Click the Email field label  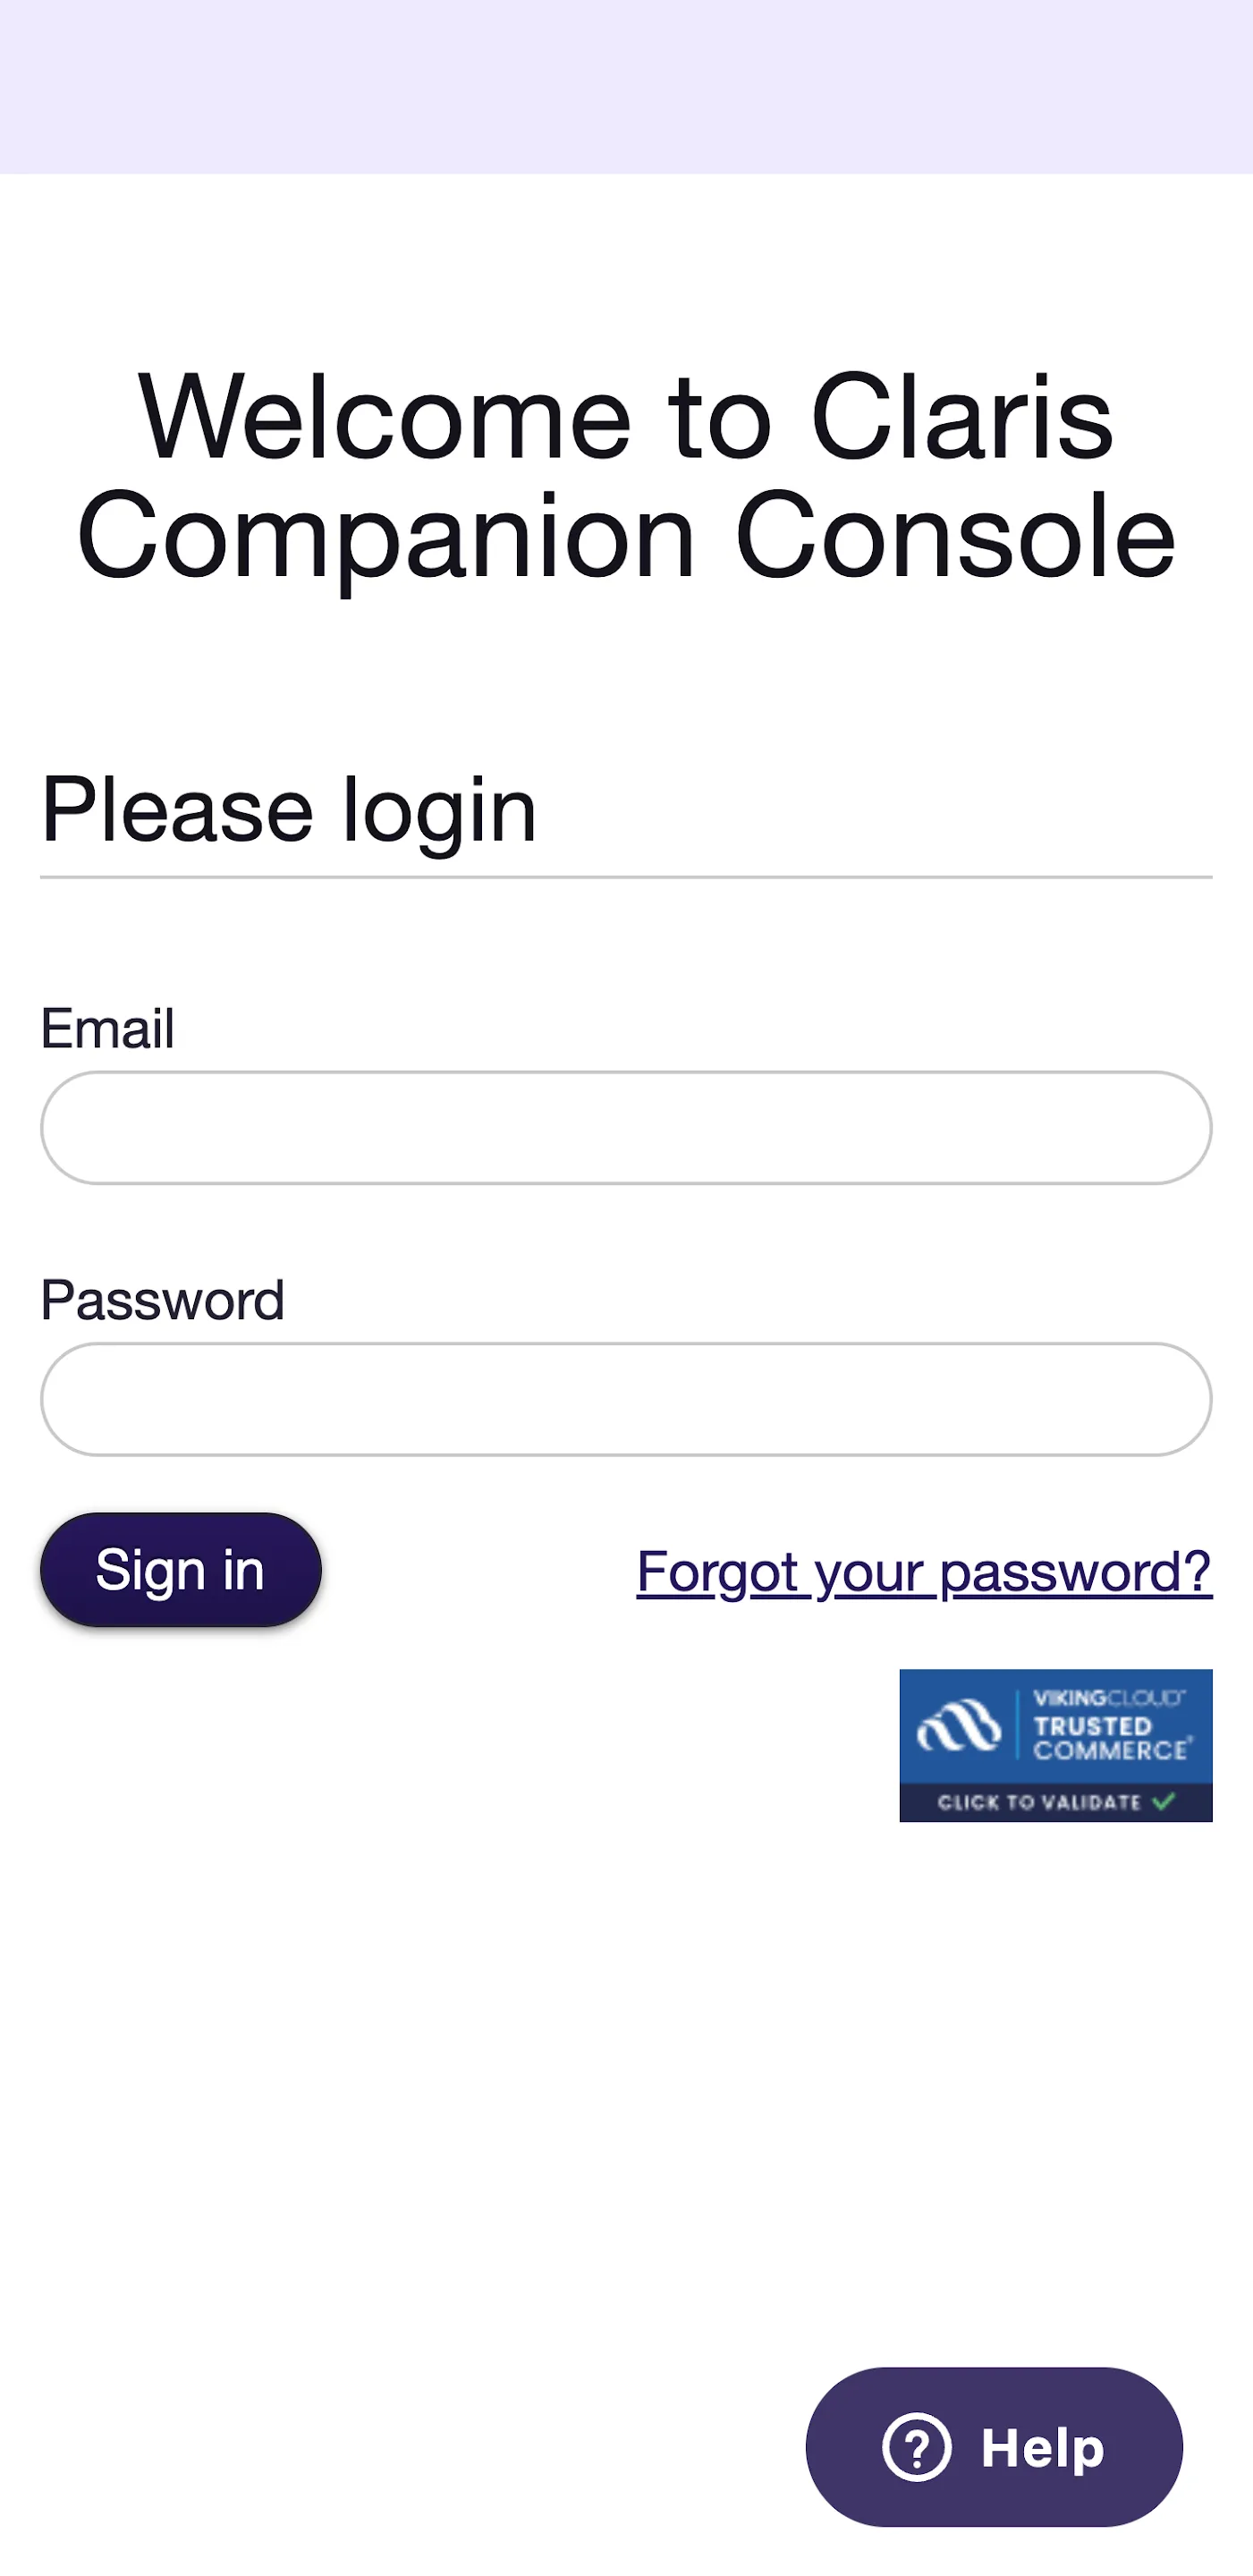107,1028
